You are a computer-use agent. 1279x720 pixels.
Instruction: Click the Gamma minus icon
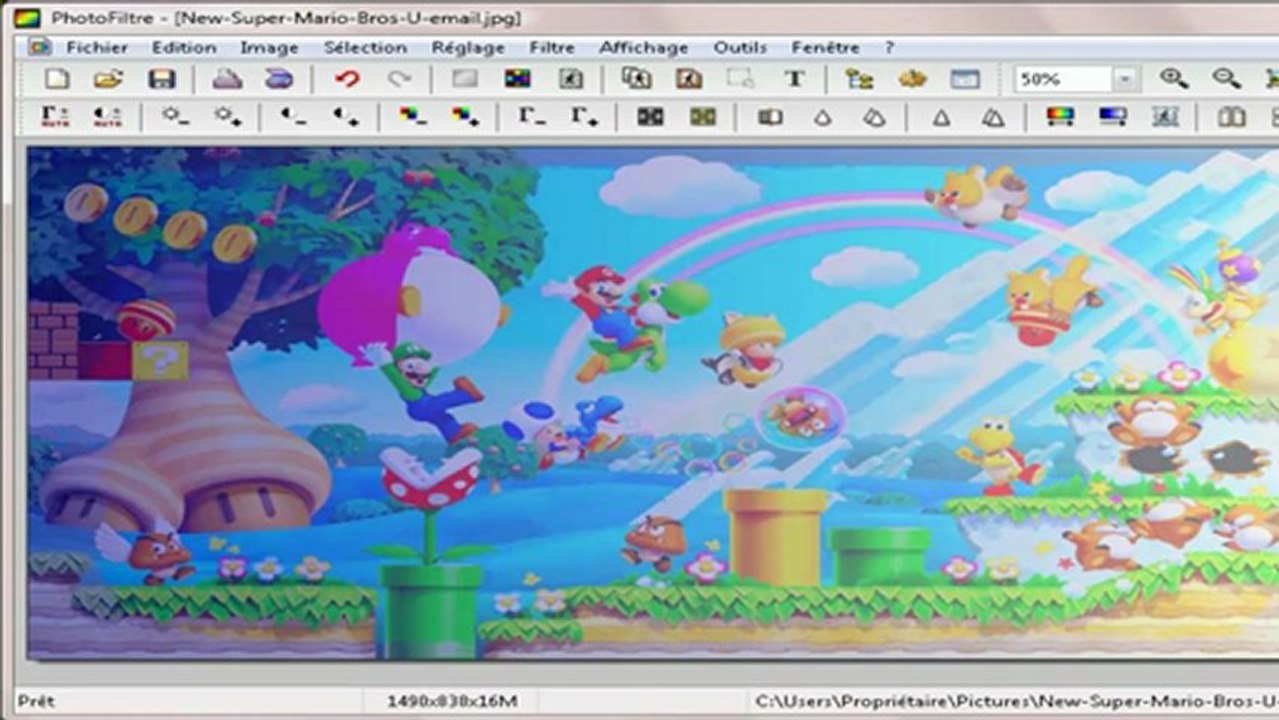pos(531,117)
